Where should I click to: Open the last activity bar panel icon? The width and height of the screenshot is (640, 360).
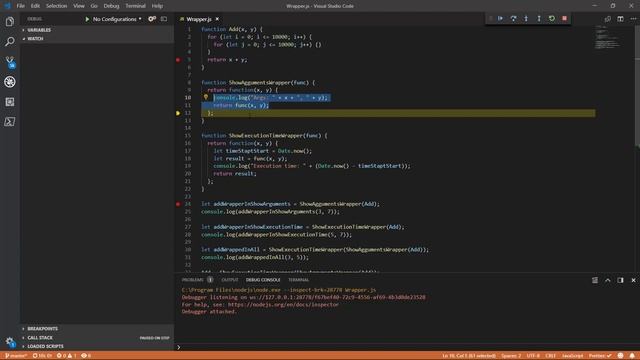10,122
